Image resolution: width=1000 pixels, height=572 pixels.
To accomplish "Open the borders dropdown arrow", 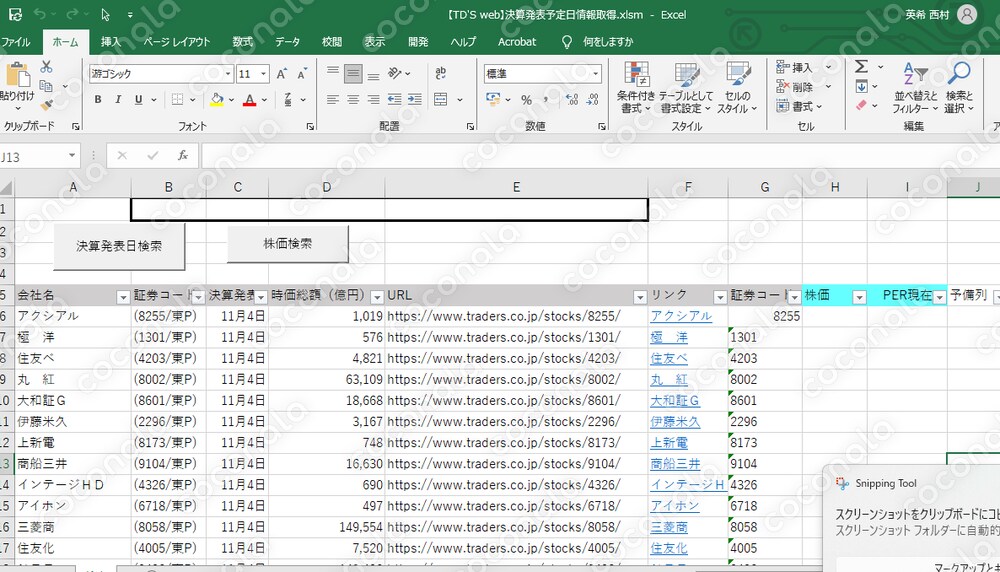I will [x=193, y=100].
